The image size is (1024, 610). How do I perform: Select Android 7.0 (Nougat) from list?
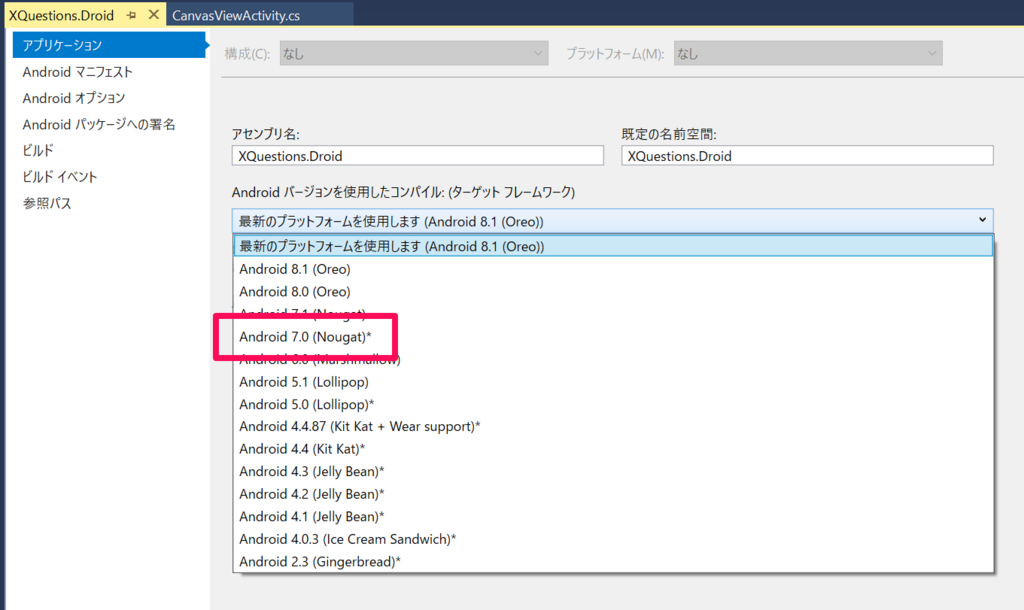[x=613, y=336]
